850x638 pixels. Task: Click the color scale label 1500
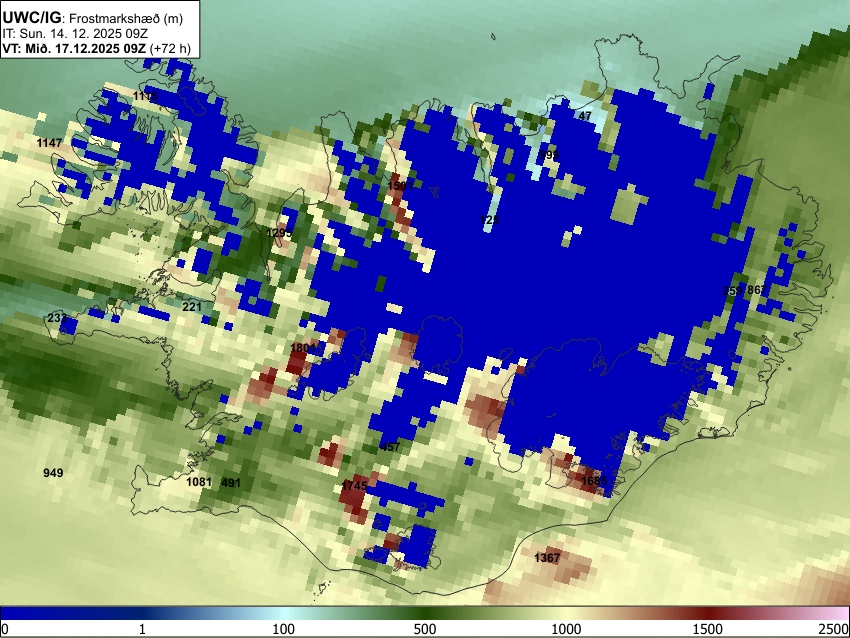tap(708, 629)
